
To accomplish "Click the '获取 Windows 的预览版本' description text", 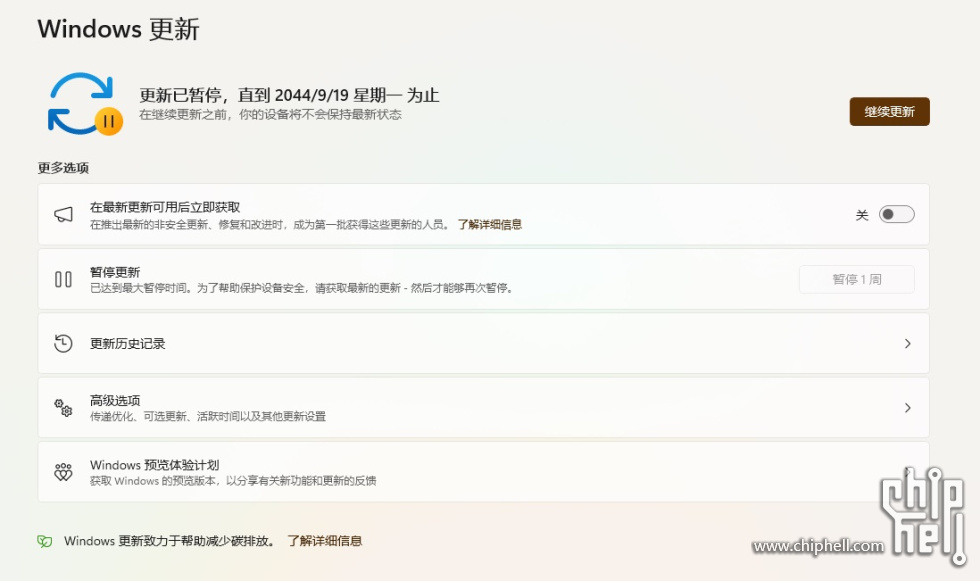I will click(233, 480).
